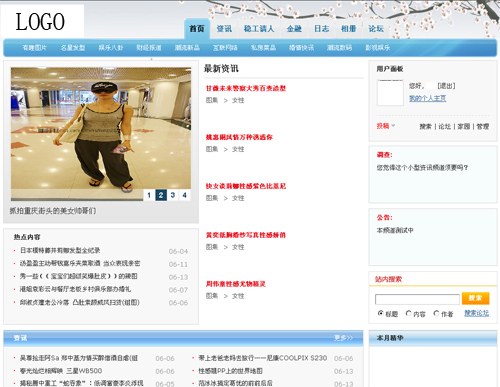Click 图集 under the first headline
This screenshot has height=387, width=500.
pos(212,100)
